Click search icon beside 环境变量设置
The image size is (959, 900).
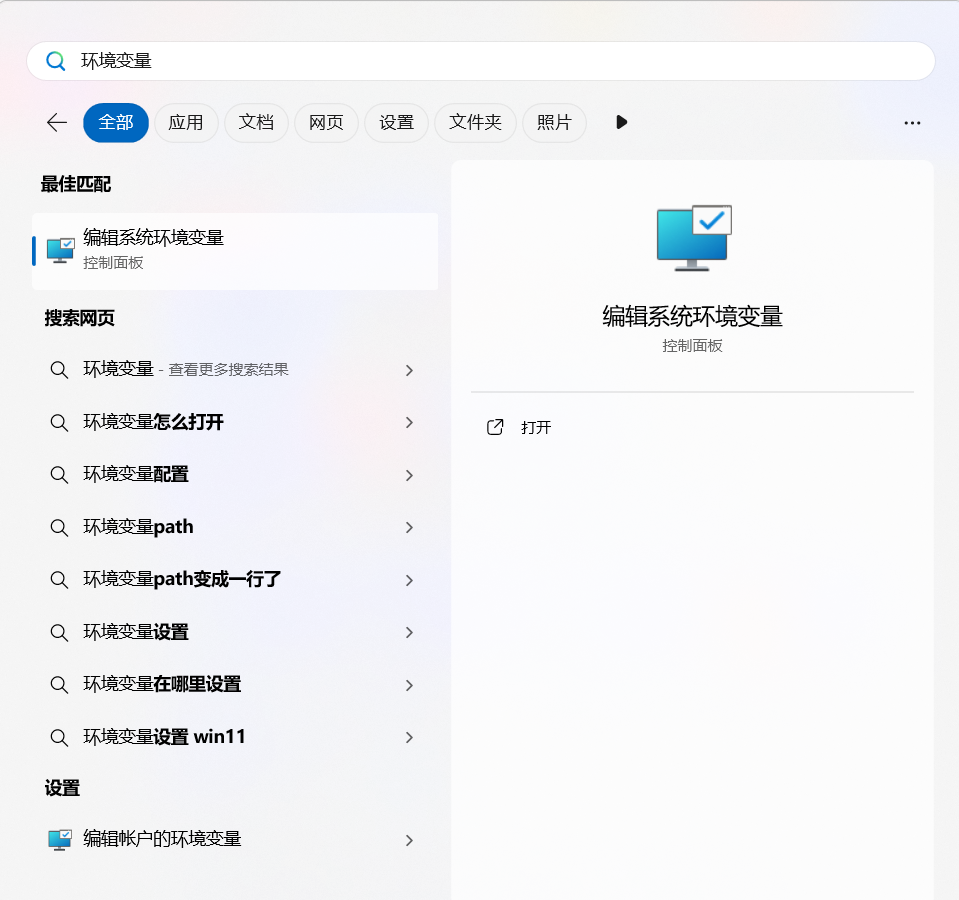tap(59, 632)
